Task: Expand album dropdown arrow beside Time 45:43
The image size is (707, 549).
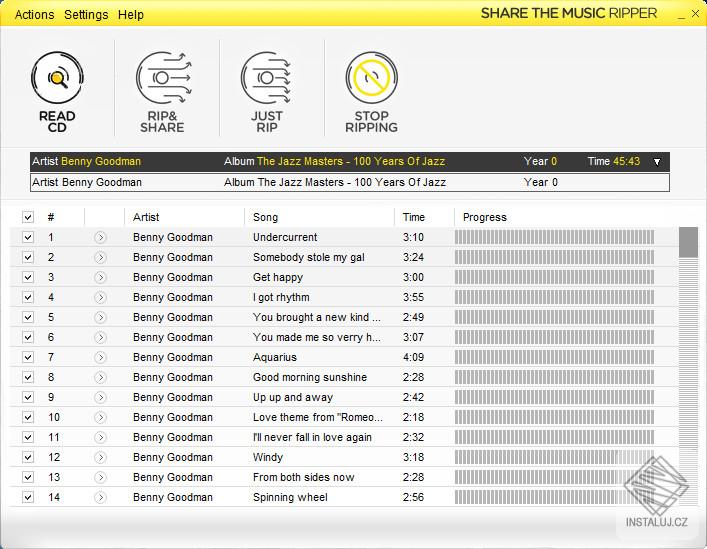Action: [x=657, y=162]
